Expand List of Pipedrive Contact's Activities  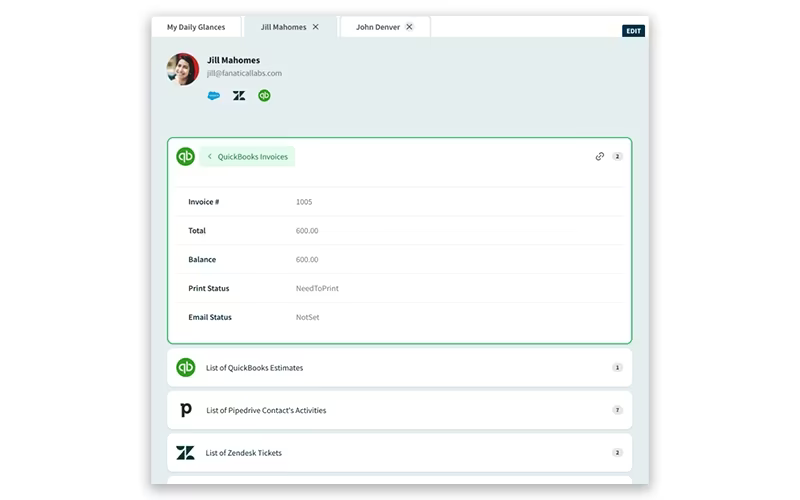click(399, 410)
